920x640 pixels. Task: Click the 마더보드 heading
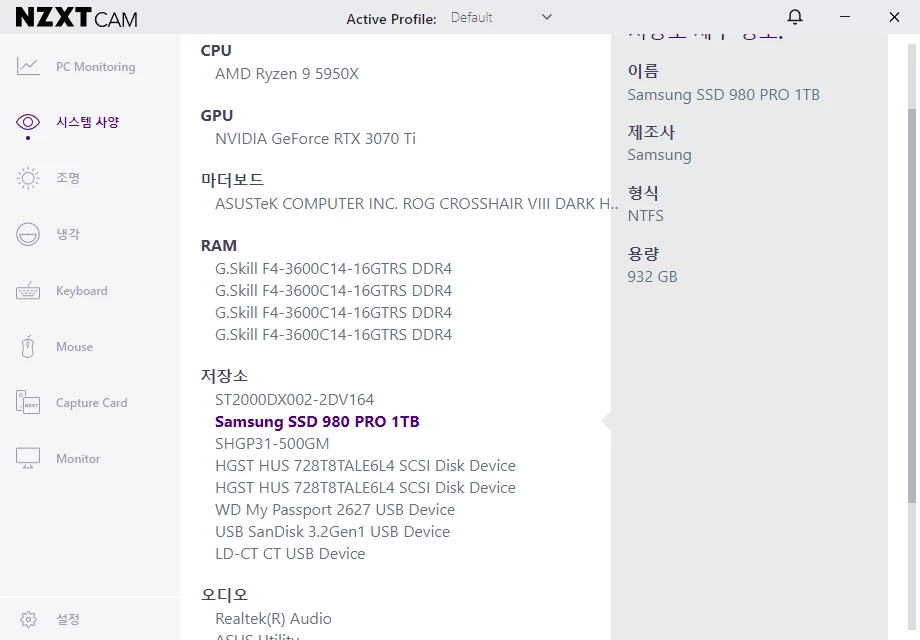point(232,180)
